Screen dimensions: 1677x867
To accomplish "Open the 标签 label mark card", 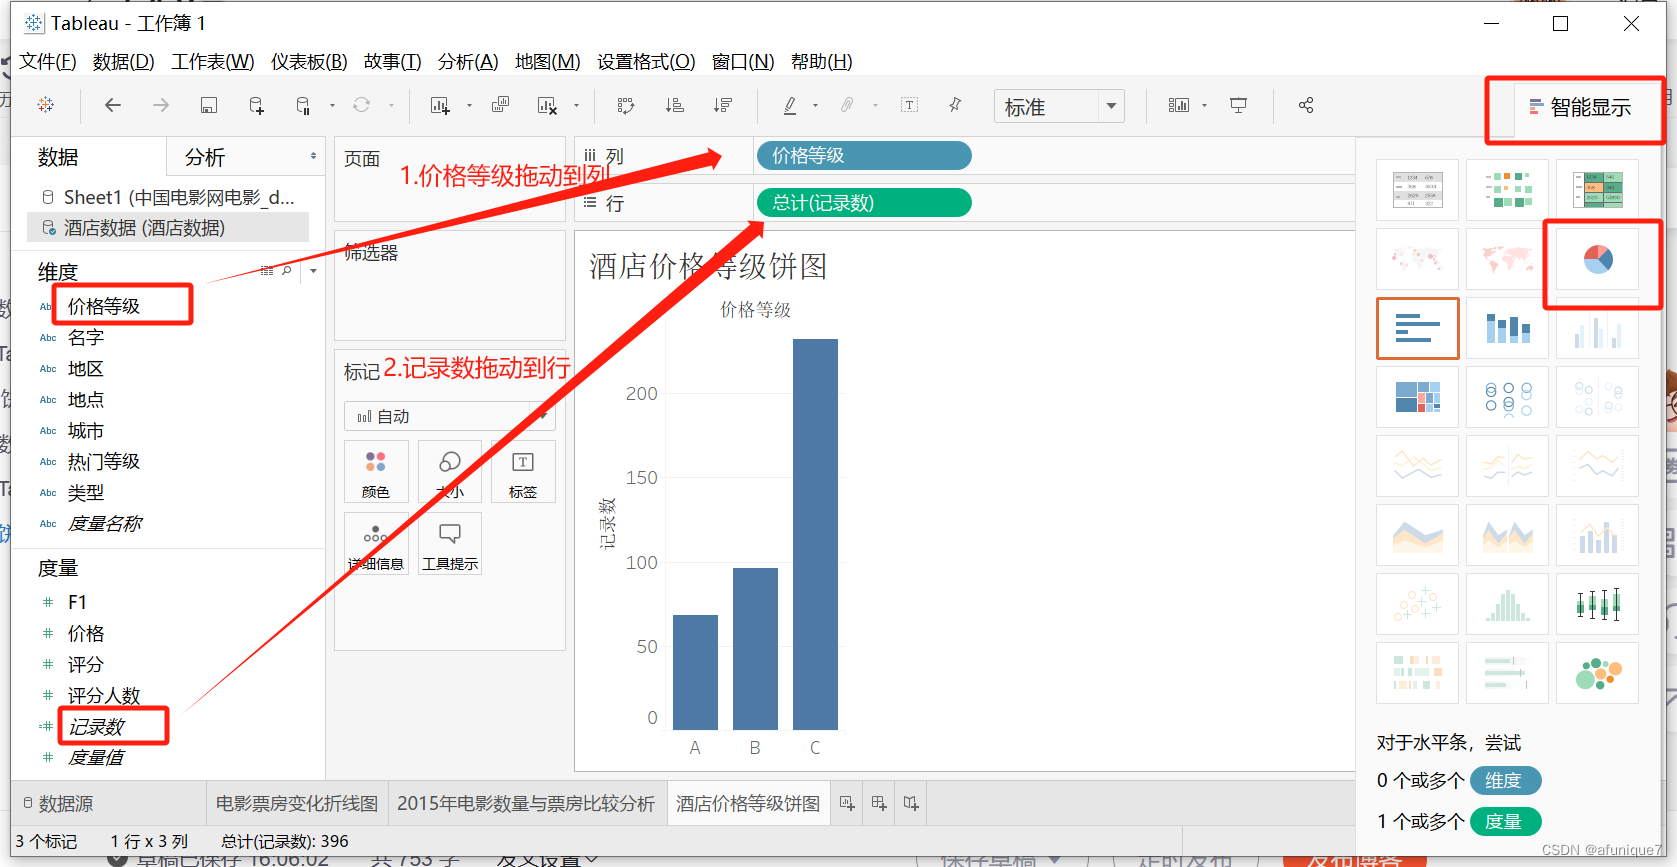I will [x=523, y=472].
